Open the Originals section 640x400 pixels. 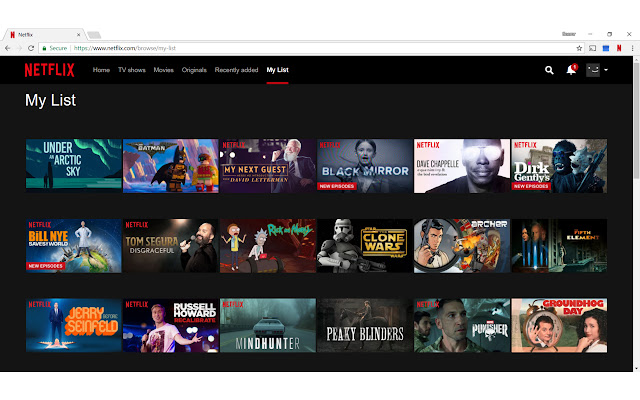(194, 70)
